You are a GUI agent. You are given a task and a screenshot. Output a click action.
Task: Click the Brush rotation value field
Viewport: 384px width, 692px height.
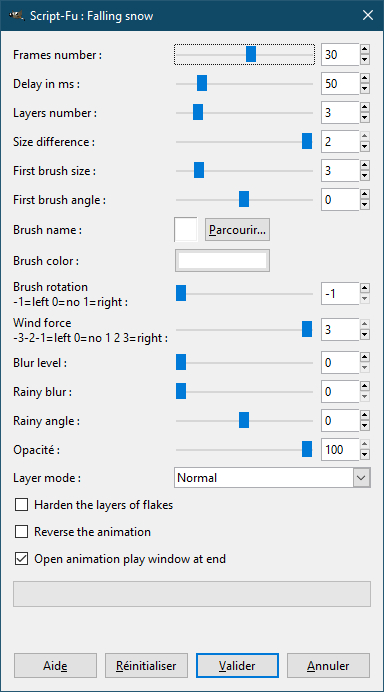(x=340, y=293)
